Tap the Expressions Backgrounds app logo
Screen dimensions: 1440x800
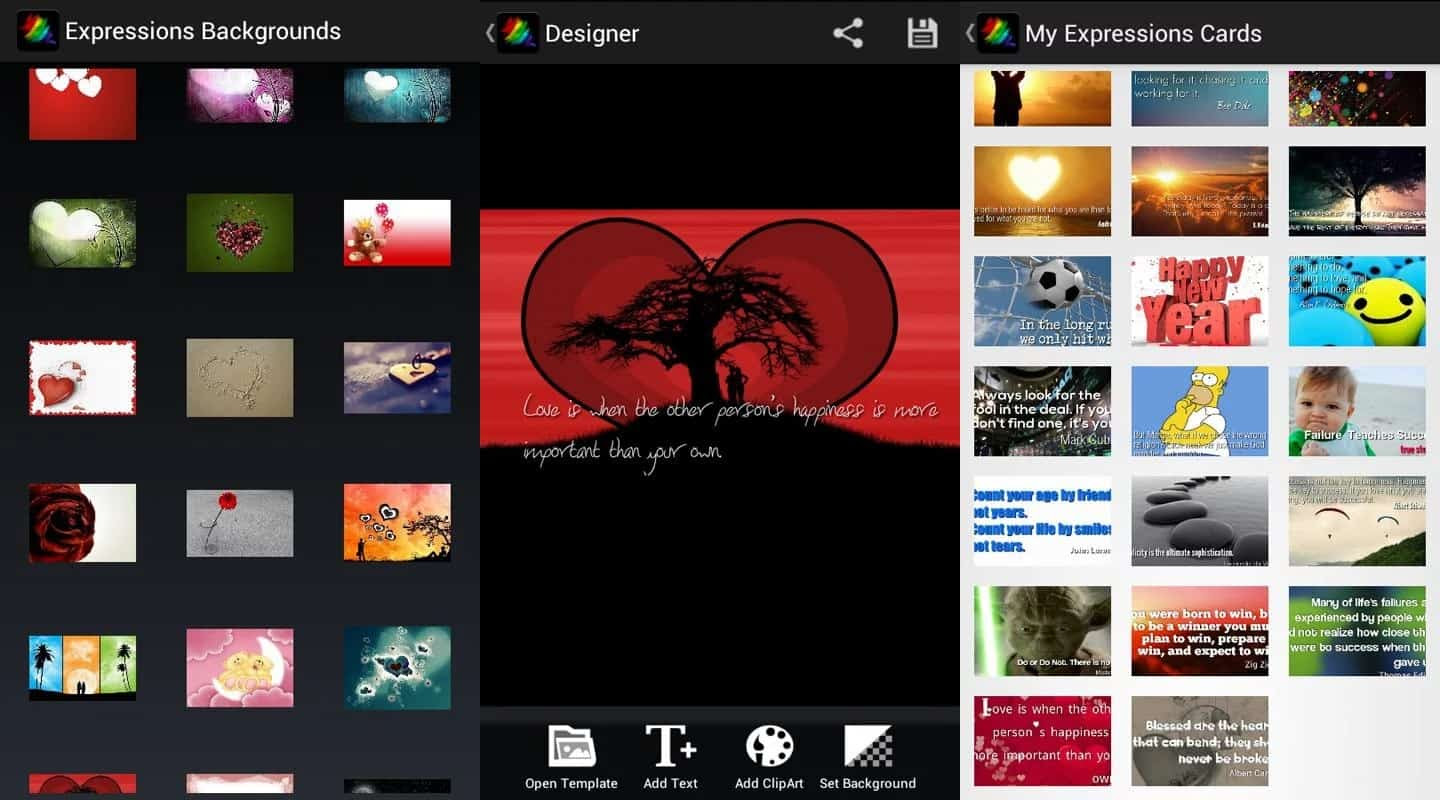point(37,31)
